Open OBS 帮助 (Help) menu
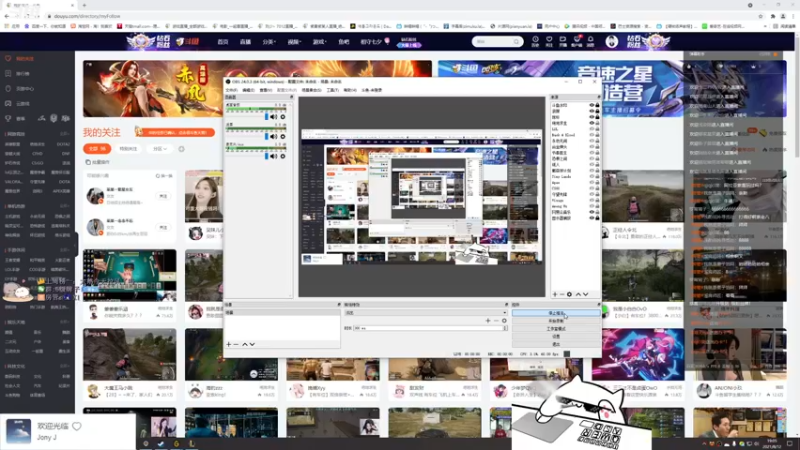 351,90
